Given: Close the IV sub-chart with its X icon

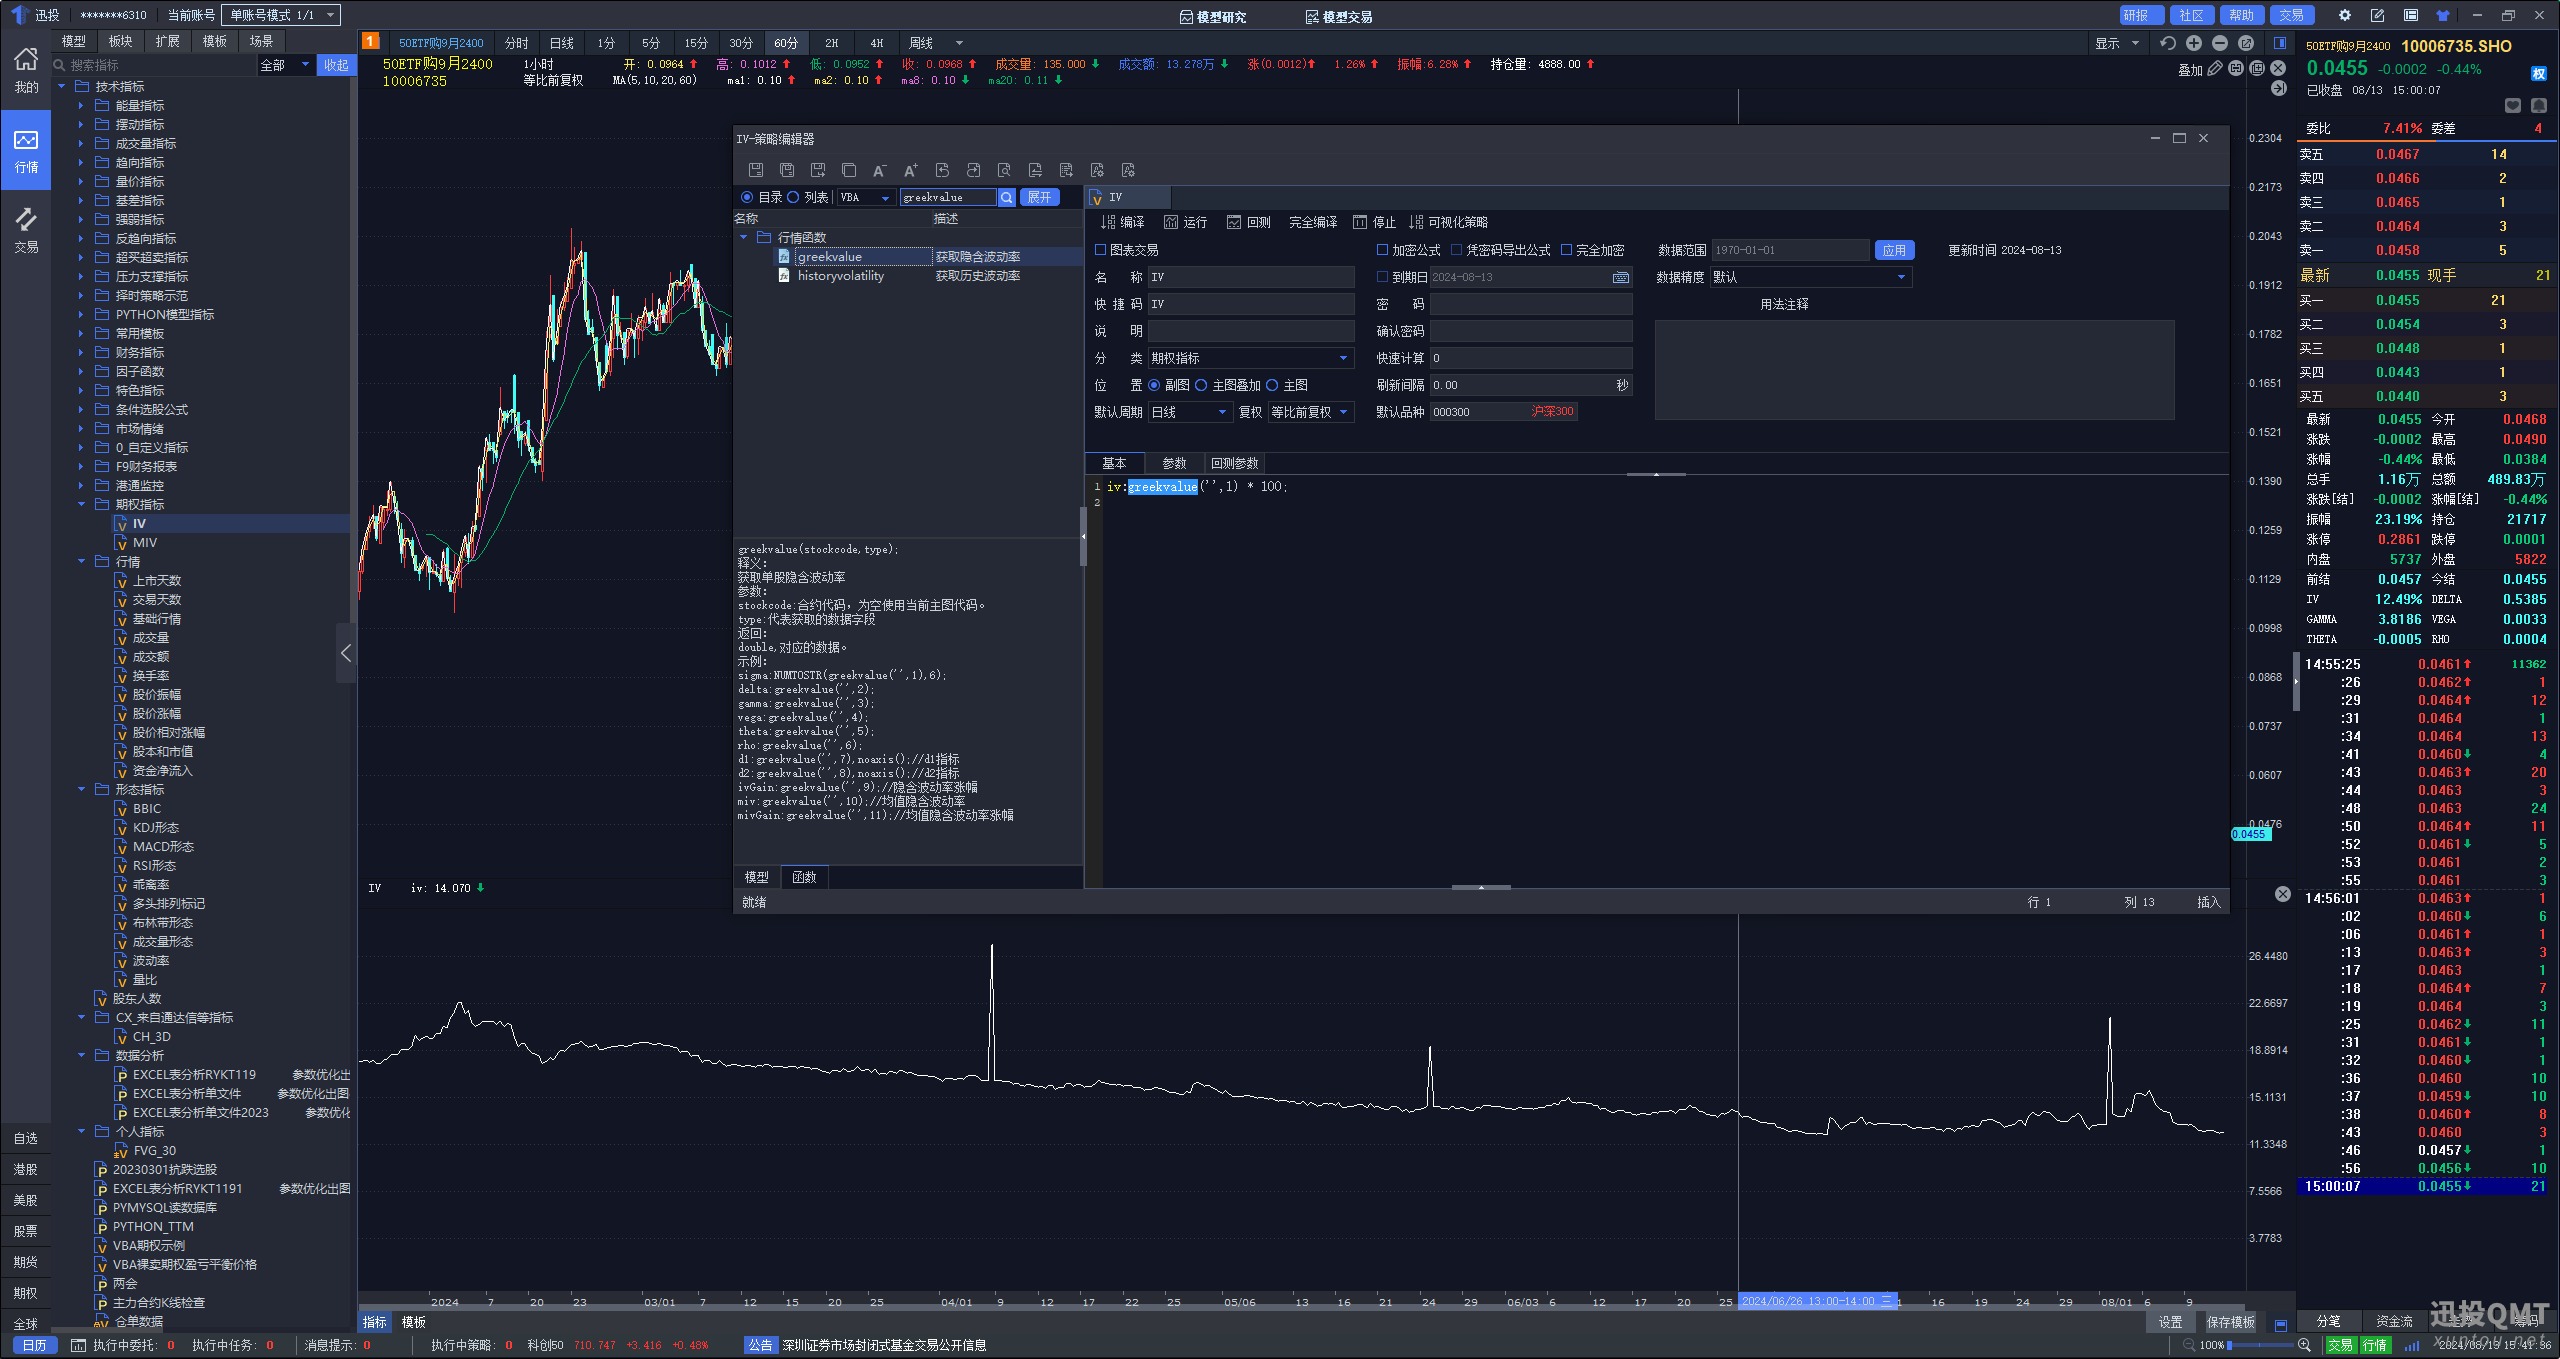Looking at the screenshot, I should point(2283,893).
